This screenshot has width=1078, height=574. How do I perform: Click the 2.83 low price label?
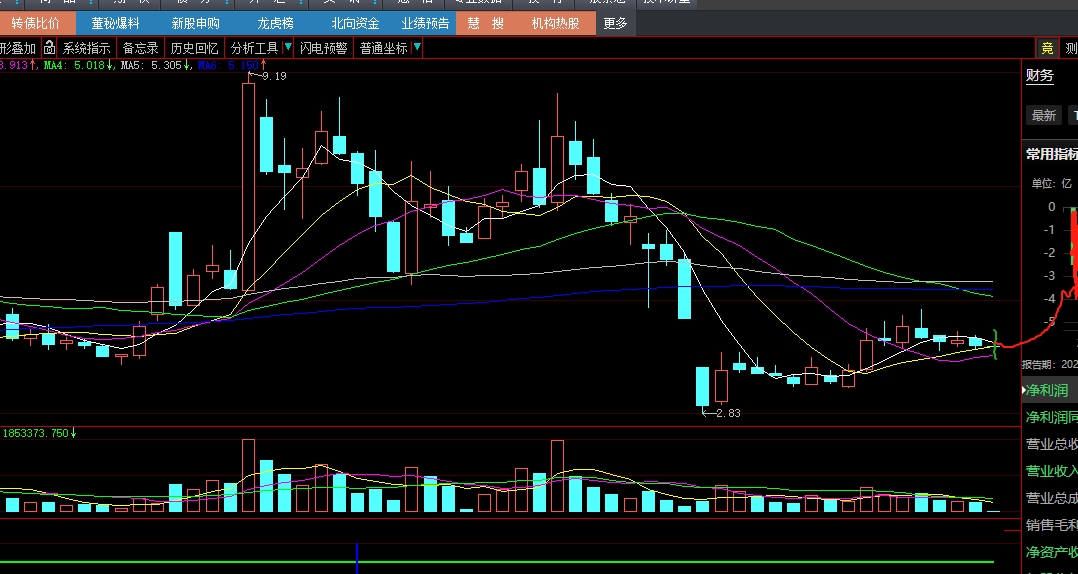(x=728, y=413)
